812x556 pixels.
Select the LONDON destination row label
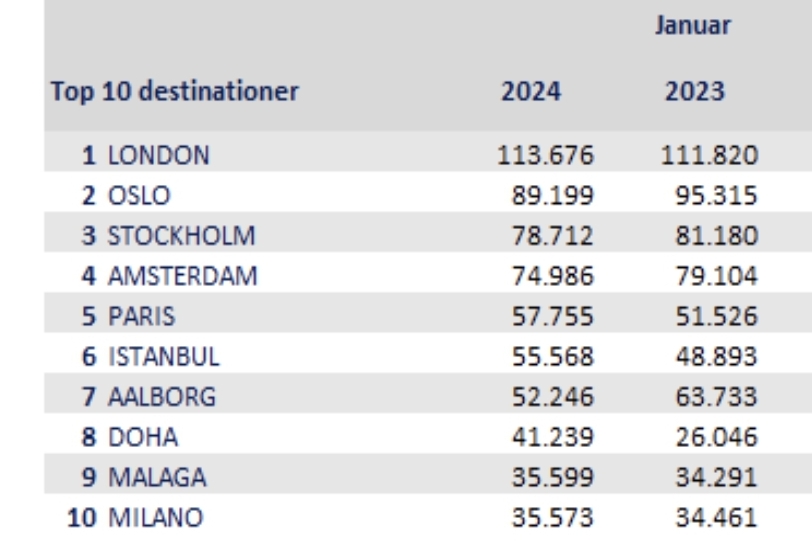click(x=158, y=155)
